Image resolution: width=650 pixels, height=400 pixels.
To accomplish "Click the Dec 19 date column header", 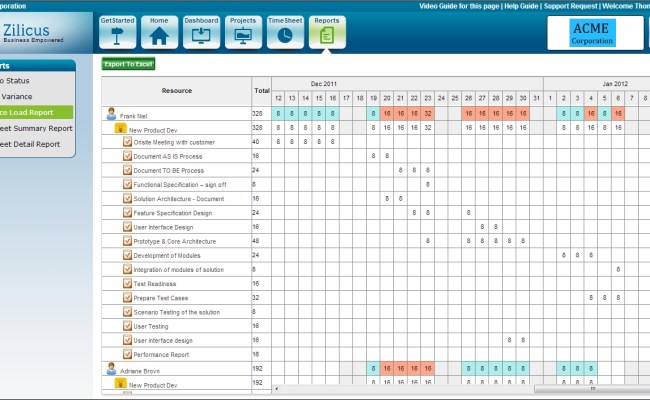I will point(374,98).
